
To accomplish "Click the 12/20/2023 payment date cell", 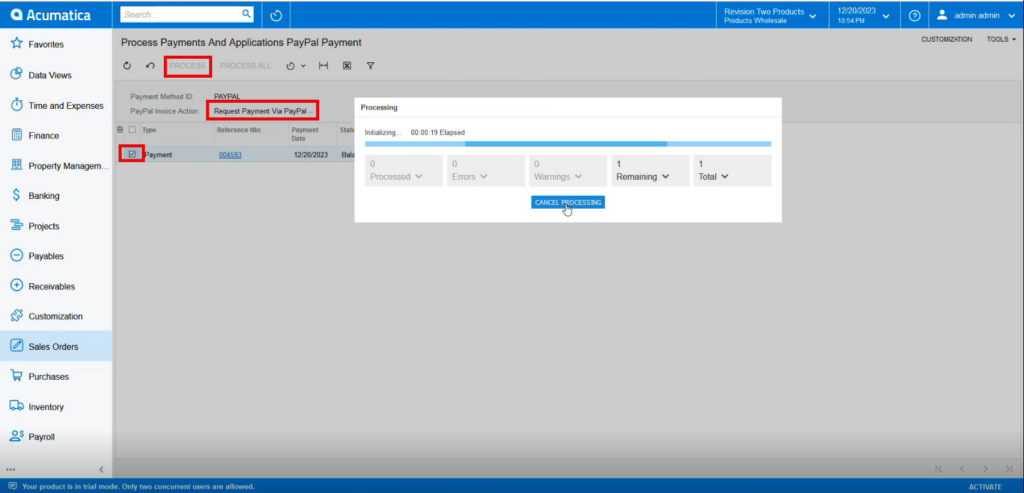I will click(x=311, y=155).
